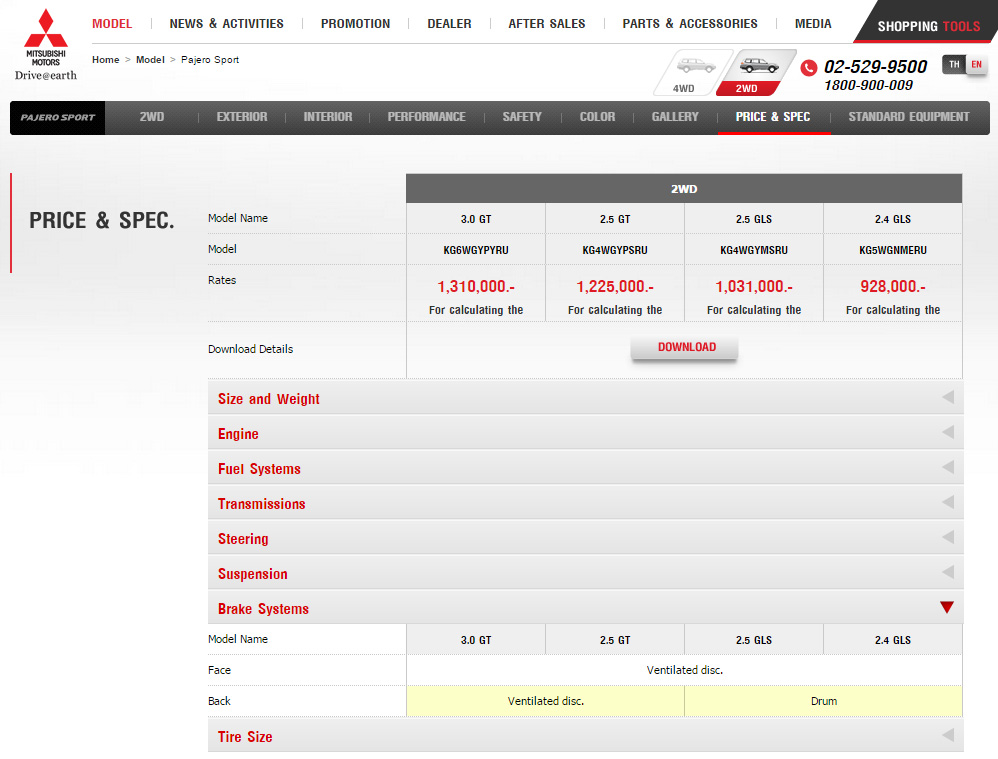Click model code KG5WGNMERU
This screenshot has width=998, height=759.
(x=893, y=250)
